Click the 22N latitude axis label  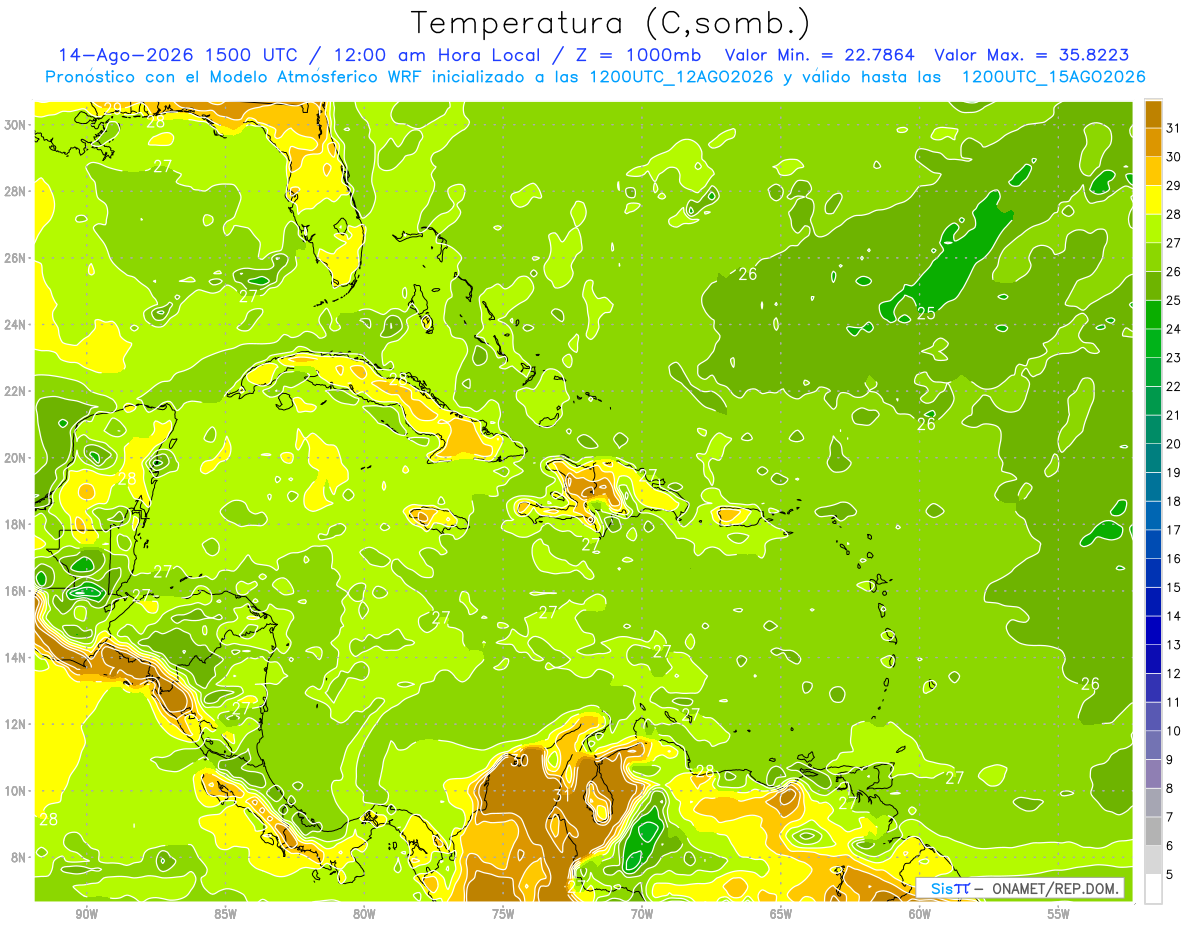pos(16,391)
